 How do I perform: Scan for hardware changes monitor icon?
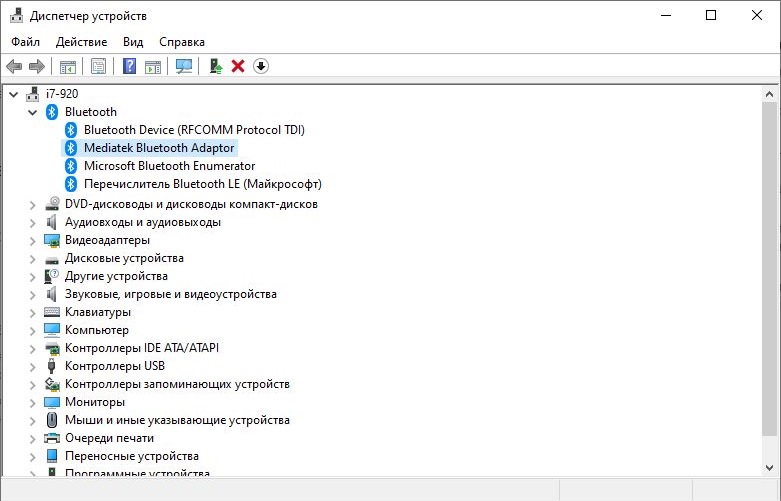(x=184, y=66)
